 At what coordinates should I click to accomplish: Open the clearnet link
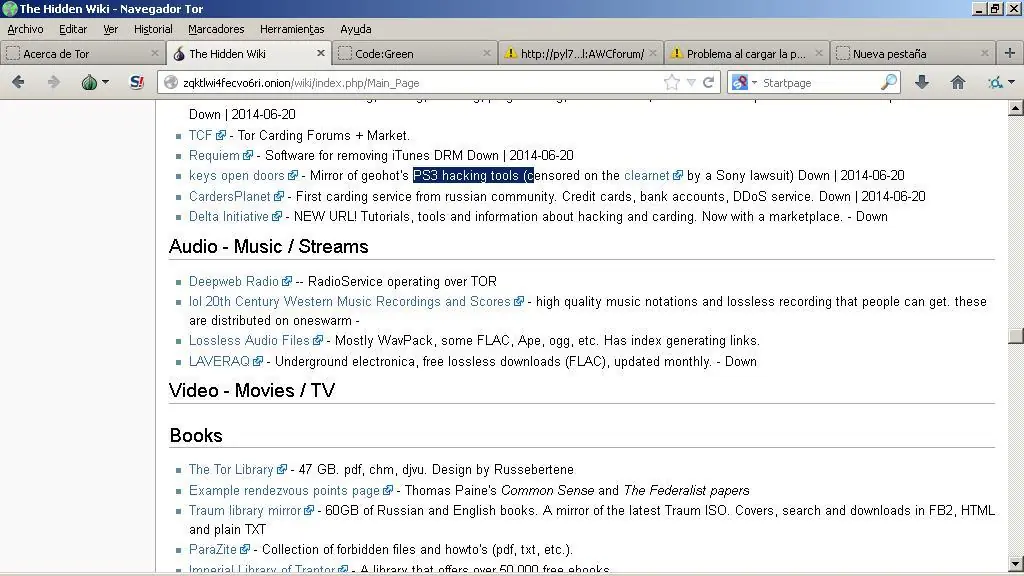[x=647, y=176]
